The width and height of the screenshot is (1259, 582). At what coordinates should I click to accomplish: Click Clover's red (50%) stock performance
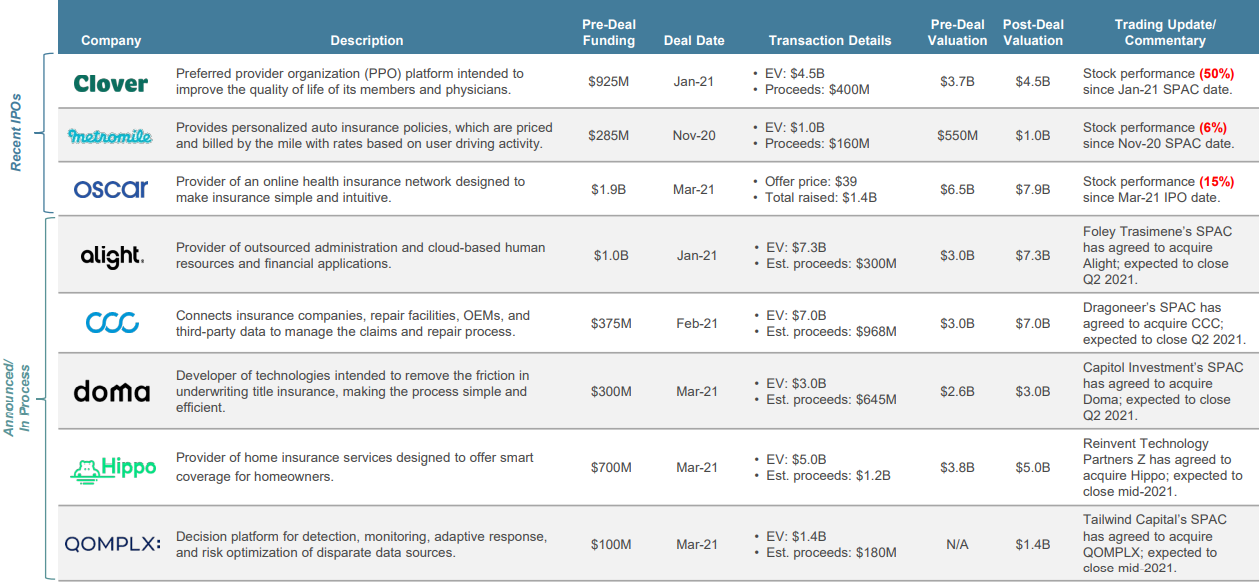[1216, 74]
